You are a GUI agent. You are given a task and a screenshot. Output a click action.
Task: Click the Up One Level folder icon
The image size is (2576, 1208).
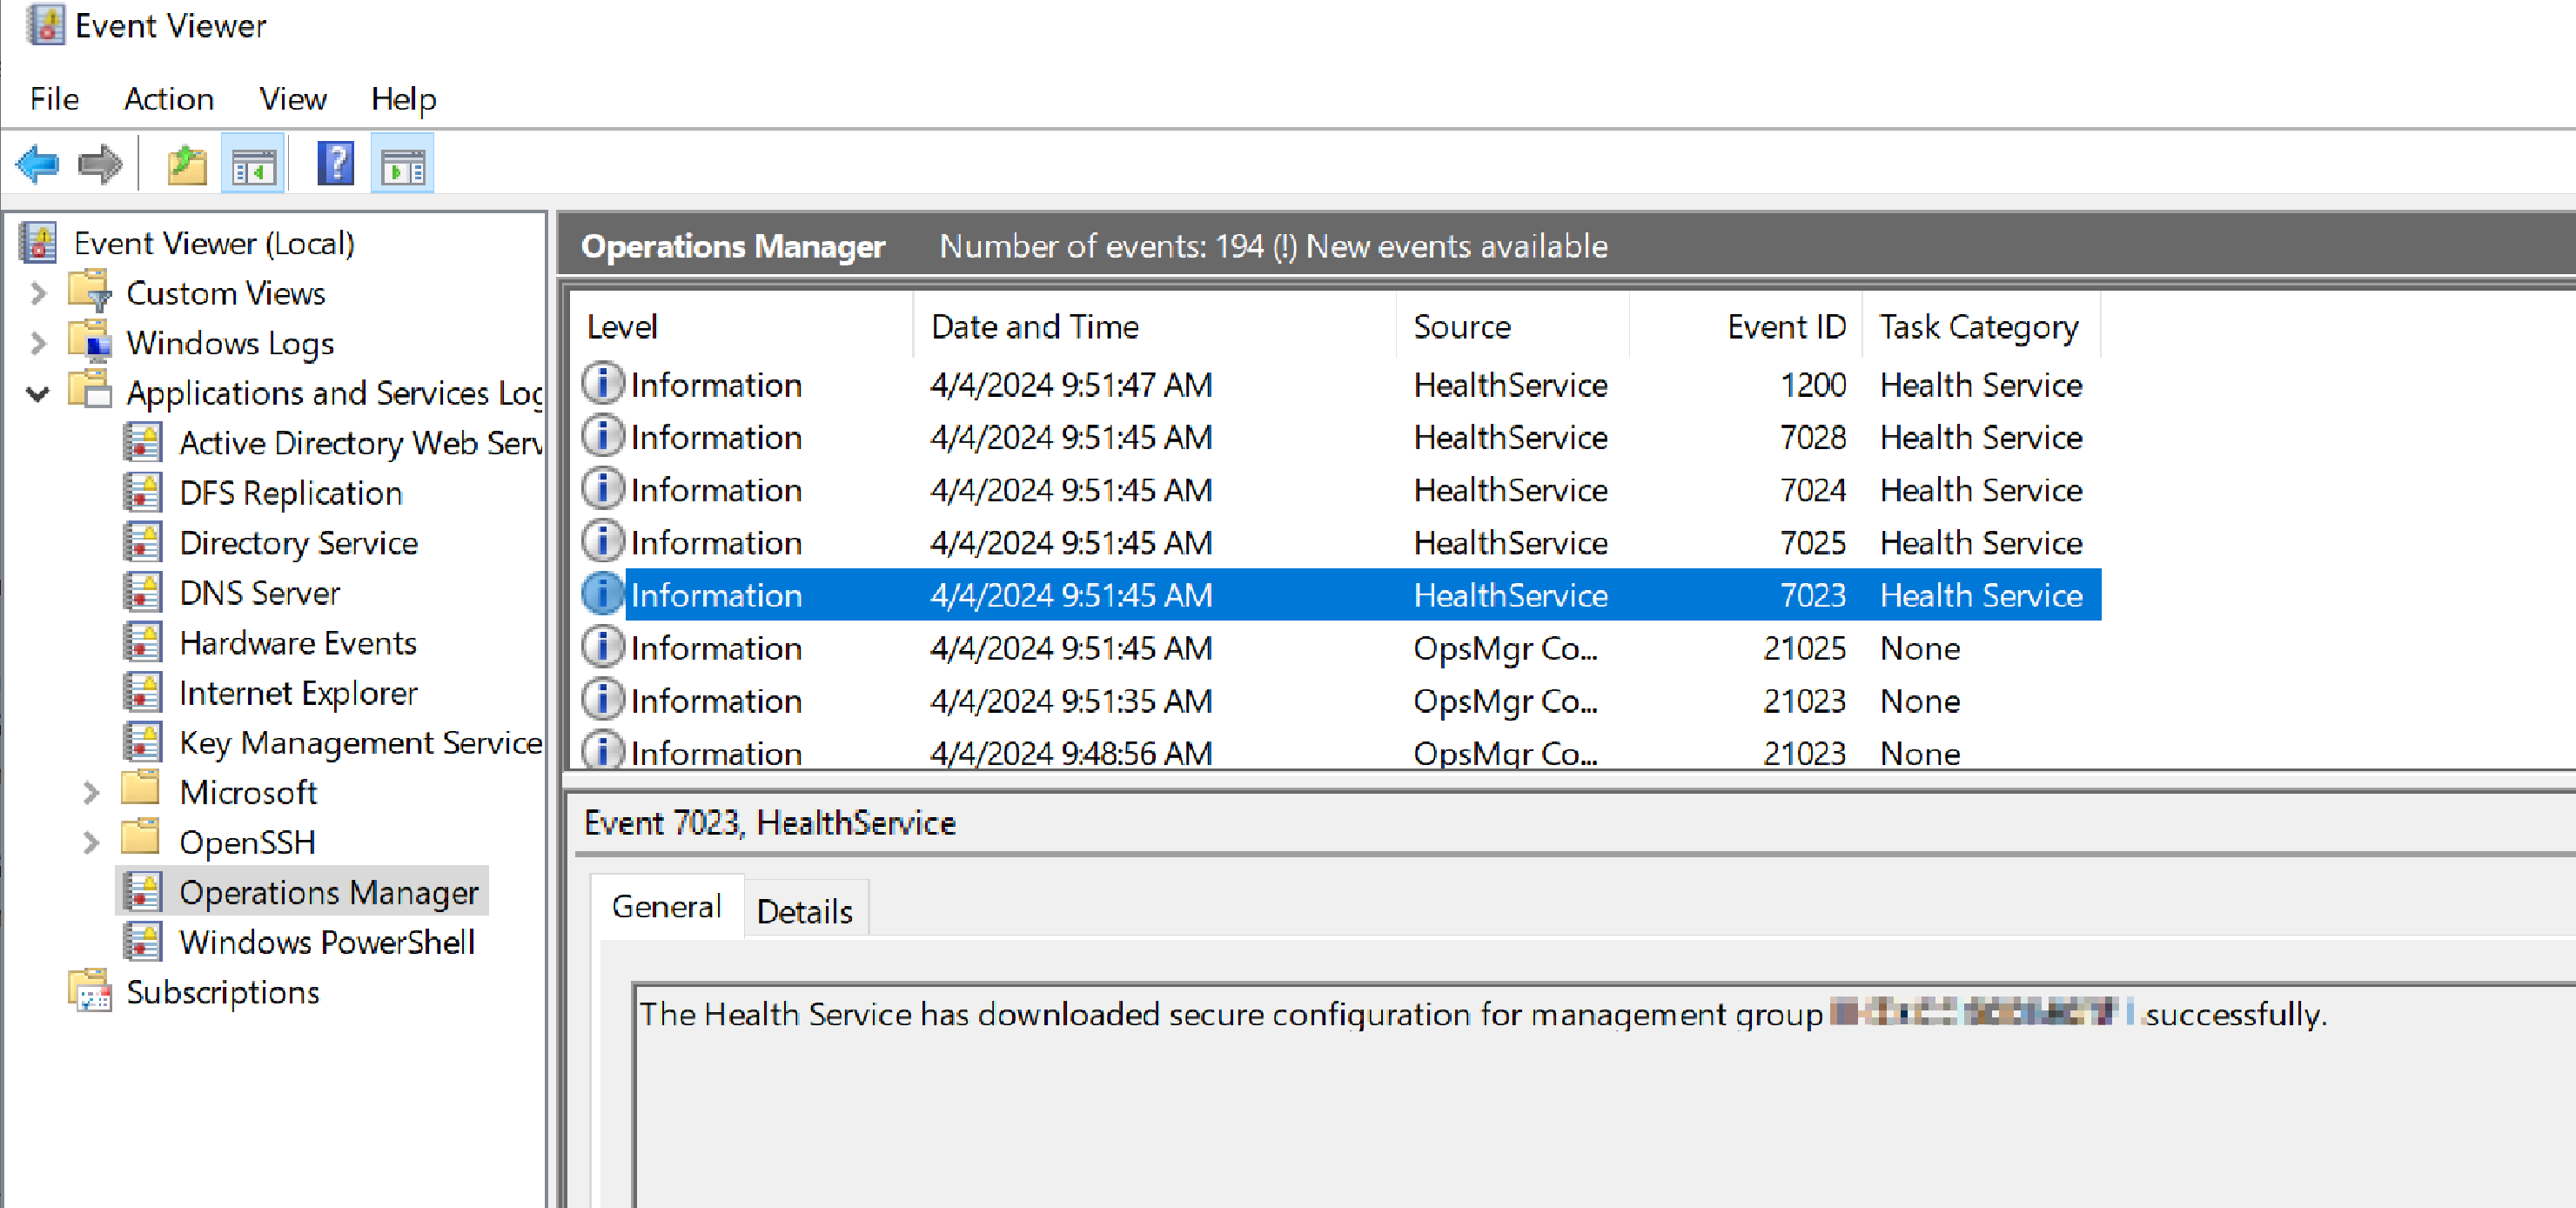pos(186,164)
